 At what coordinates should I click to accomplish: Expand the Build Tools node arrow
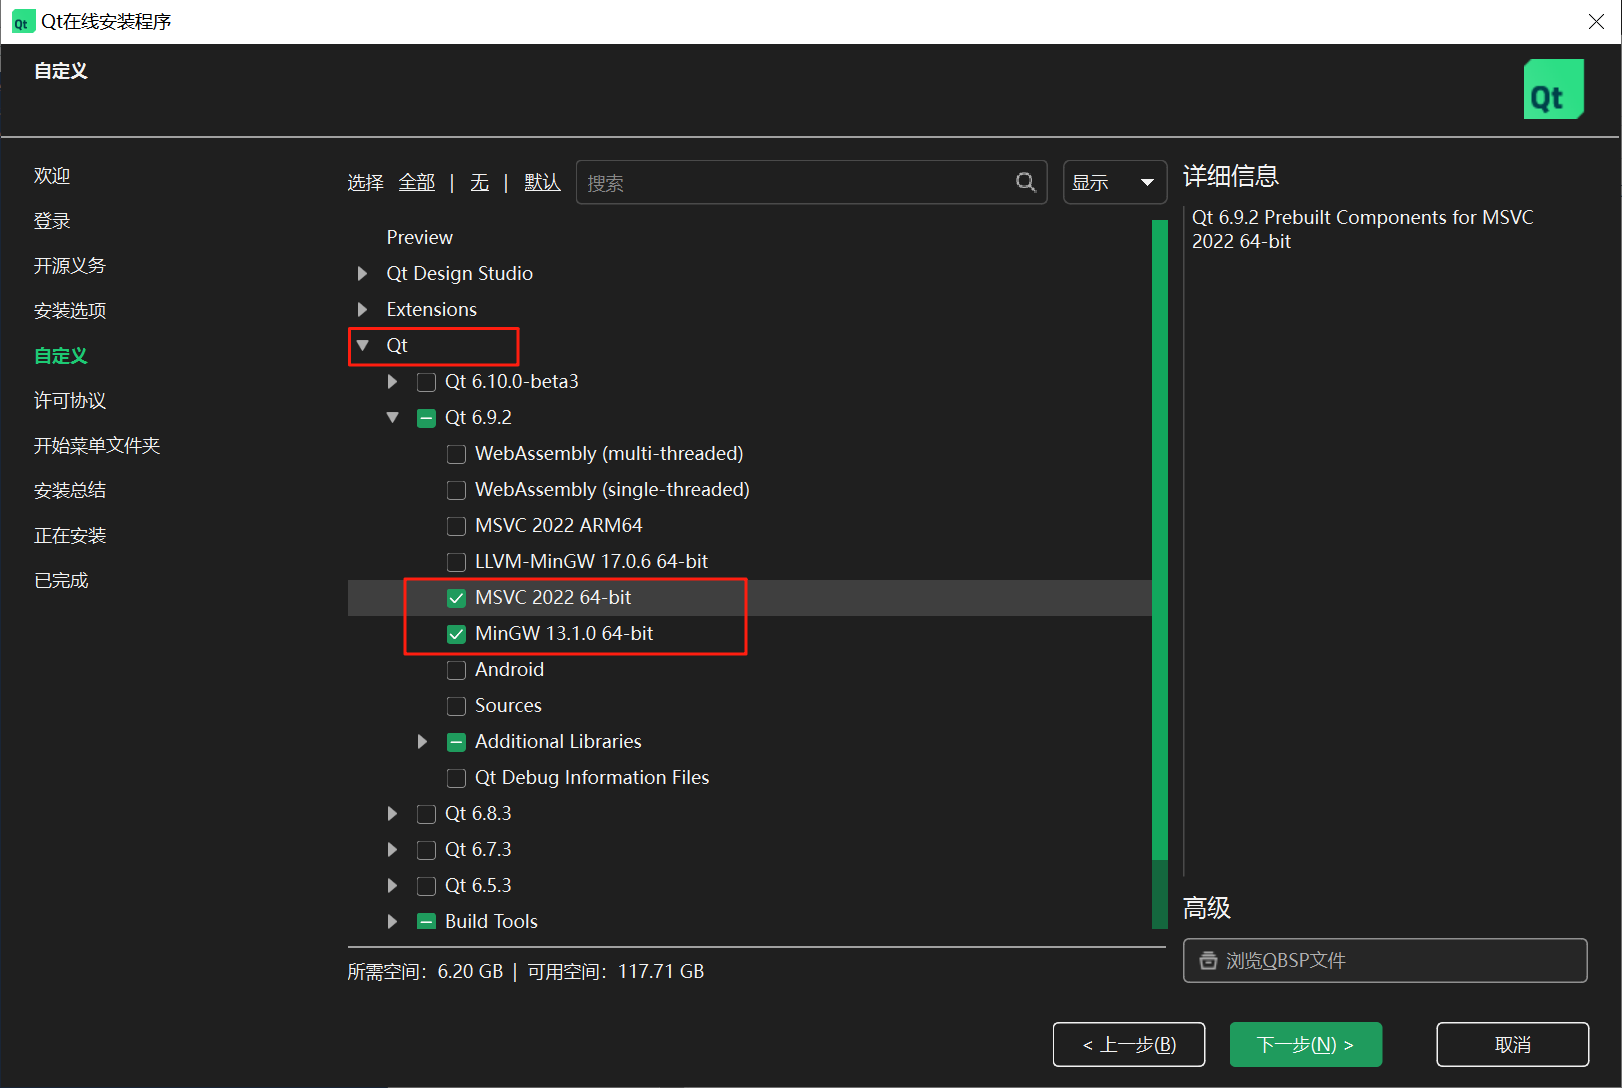(392, 921)
